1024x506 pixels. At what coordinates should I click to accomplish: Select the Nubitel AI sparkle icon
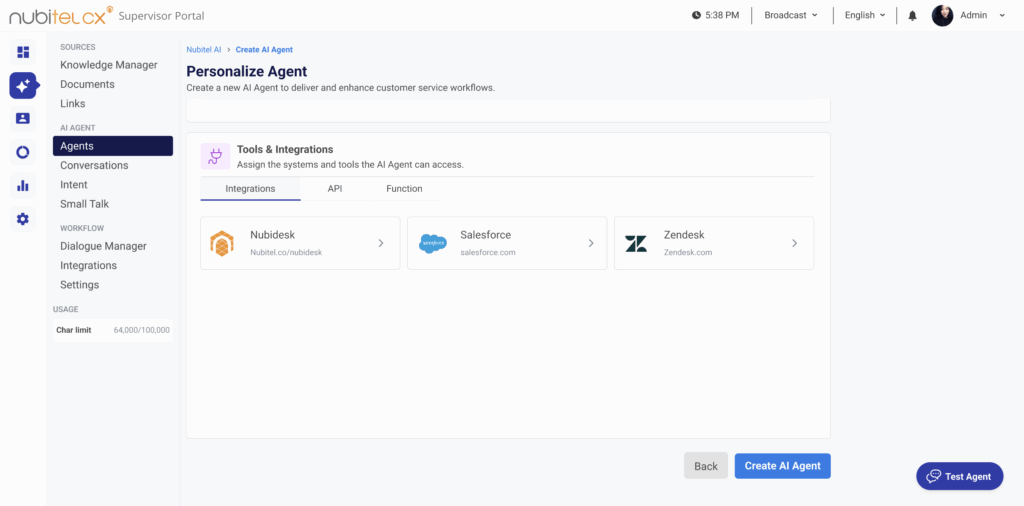[x=23, y=86]
